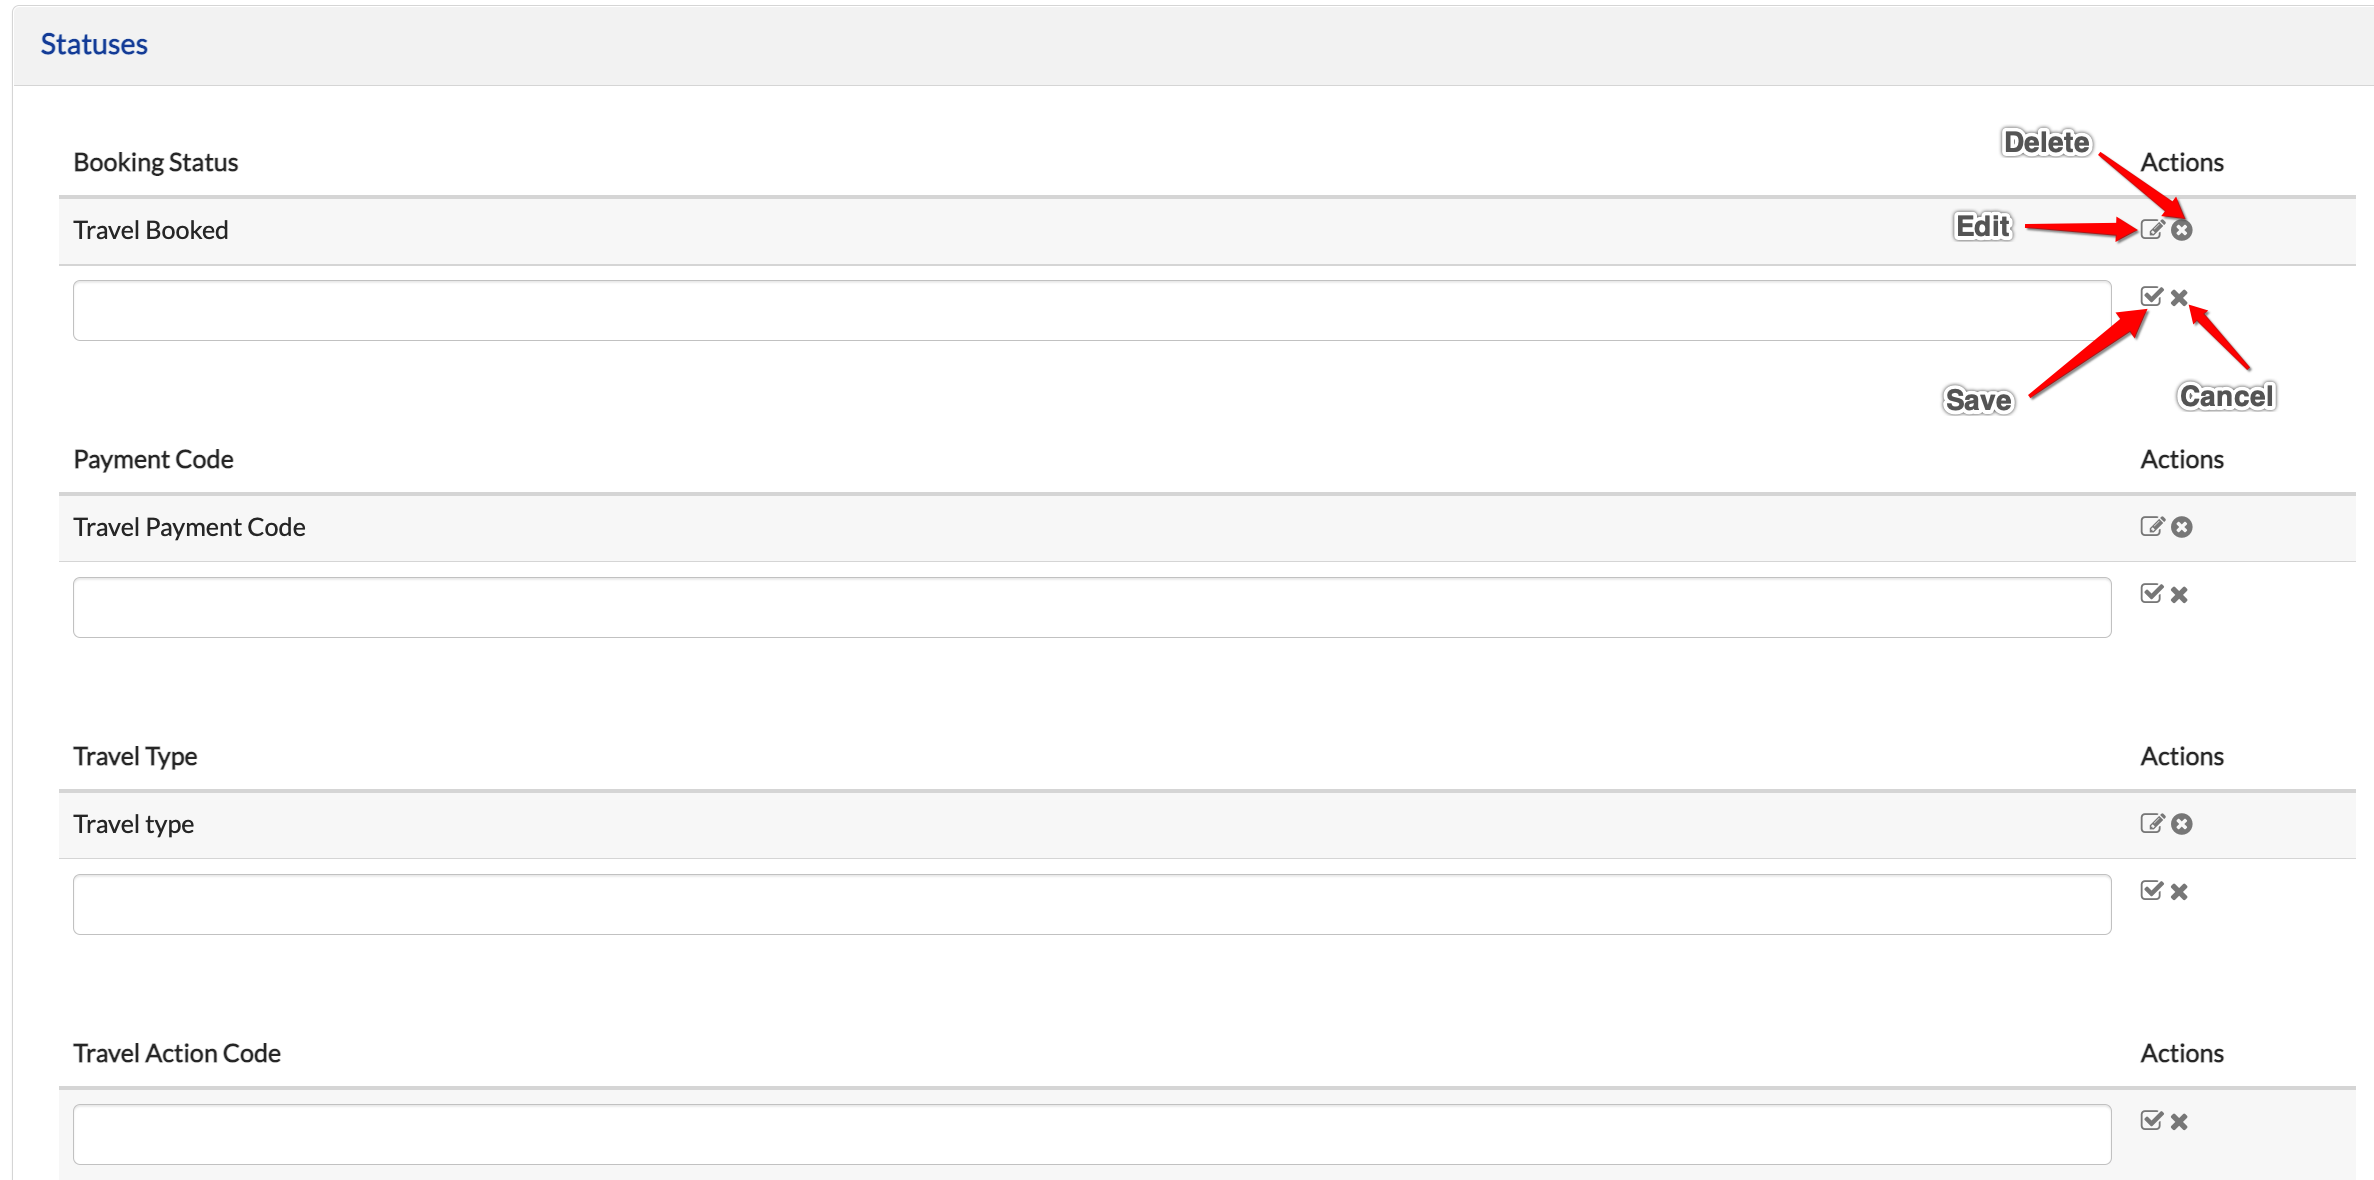Edit the Travel Payment Code row

2152,527
